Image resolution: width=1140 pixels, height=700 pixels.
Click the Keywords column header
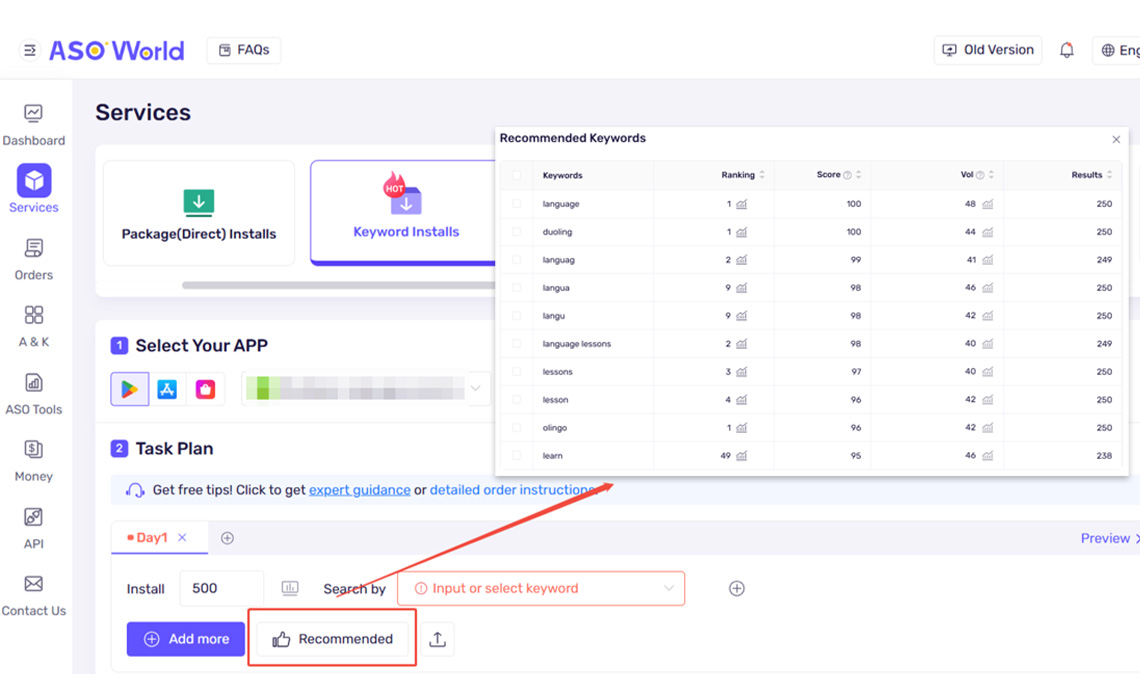click(x=562, y=175)
